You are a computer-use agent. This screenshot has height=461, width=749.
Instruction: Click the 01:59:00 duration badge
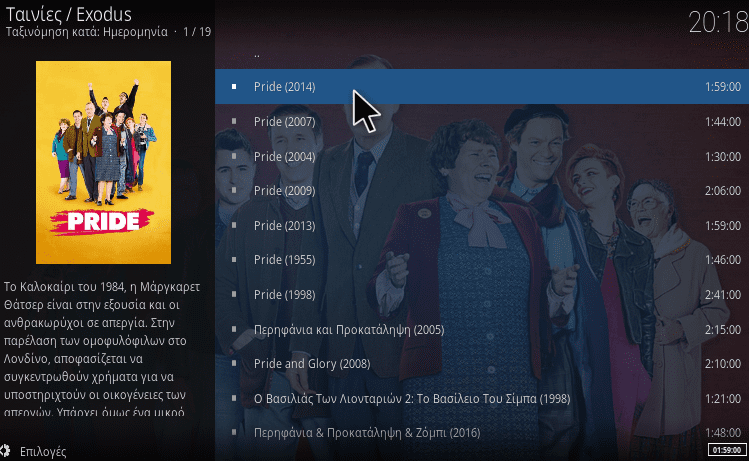(727, 450)
